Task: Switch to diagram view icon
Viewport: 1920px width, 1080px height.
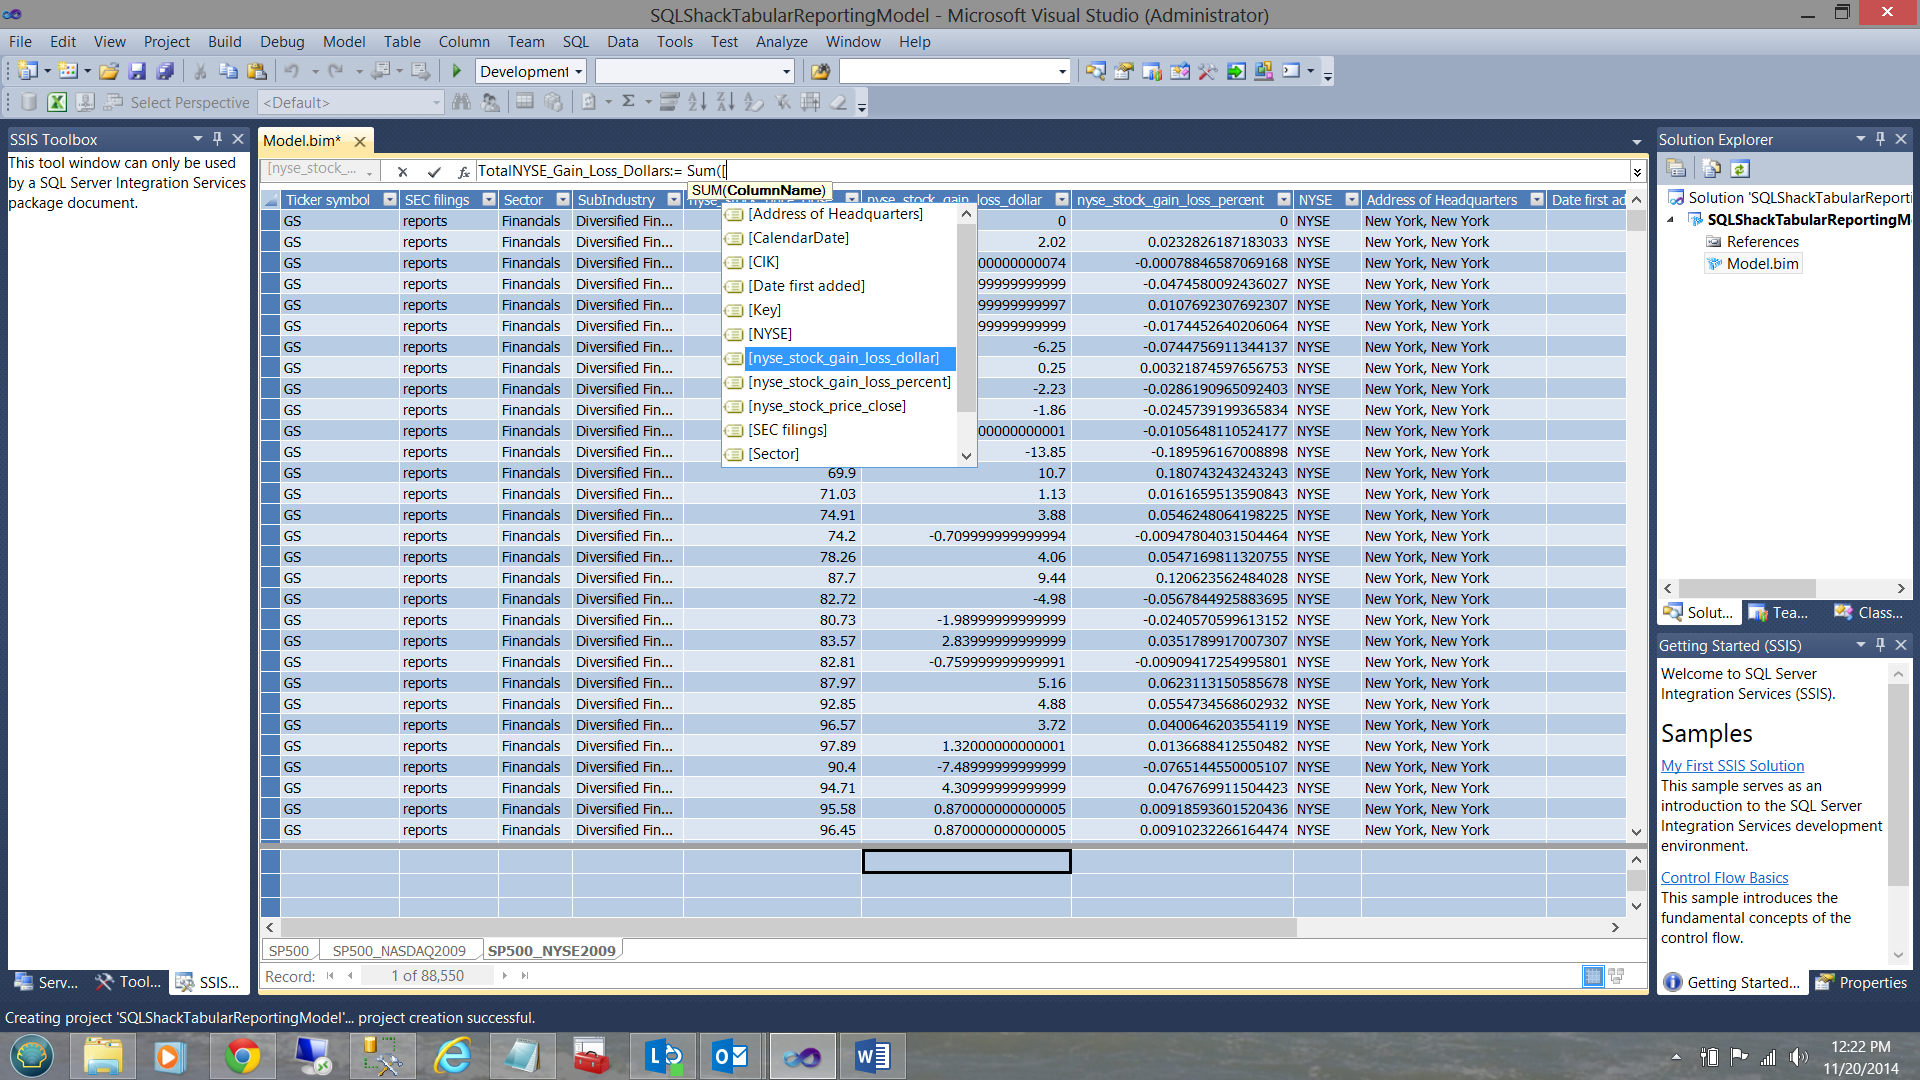Action: tap(1616, 976)
